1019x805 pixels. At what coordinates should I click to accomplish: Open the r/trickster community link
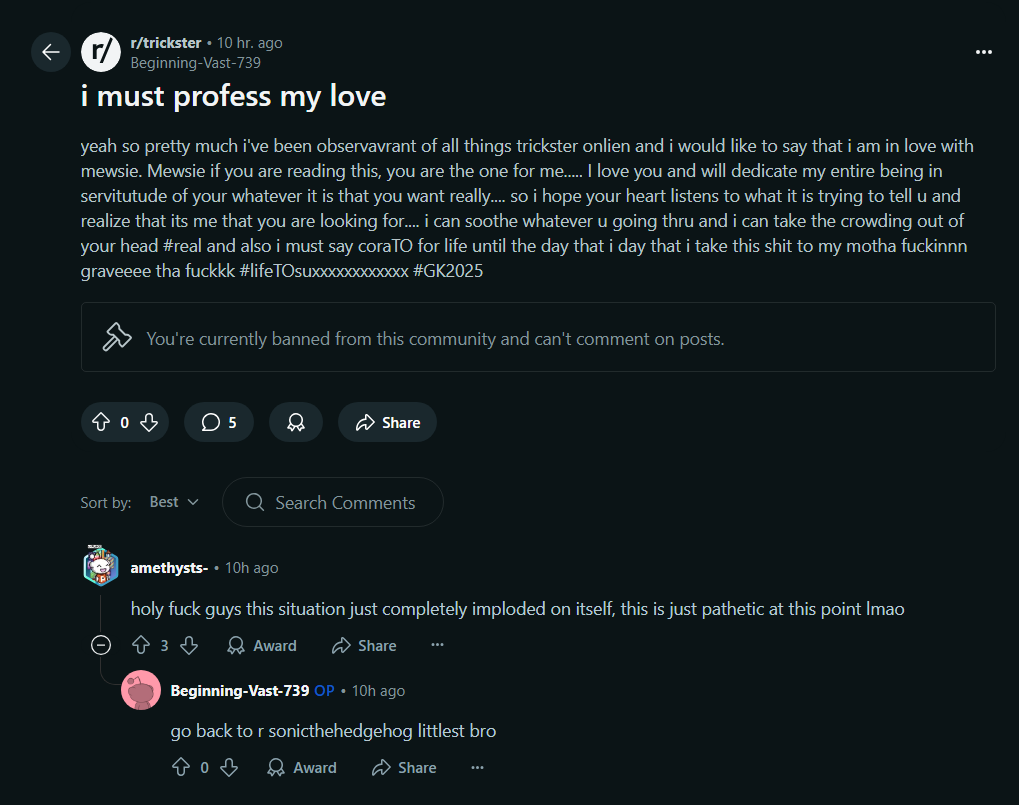(x=165, y=43)
